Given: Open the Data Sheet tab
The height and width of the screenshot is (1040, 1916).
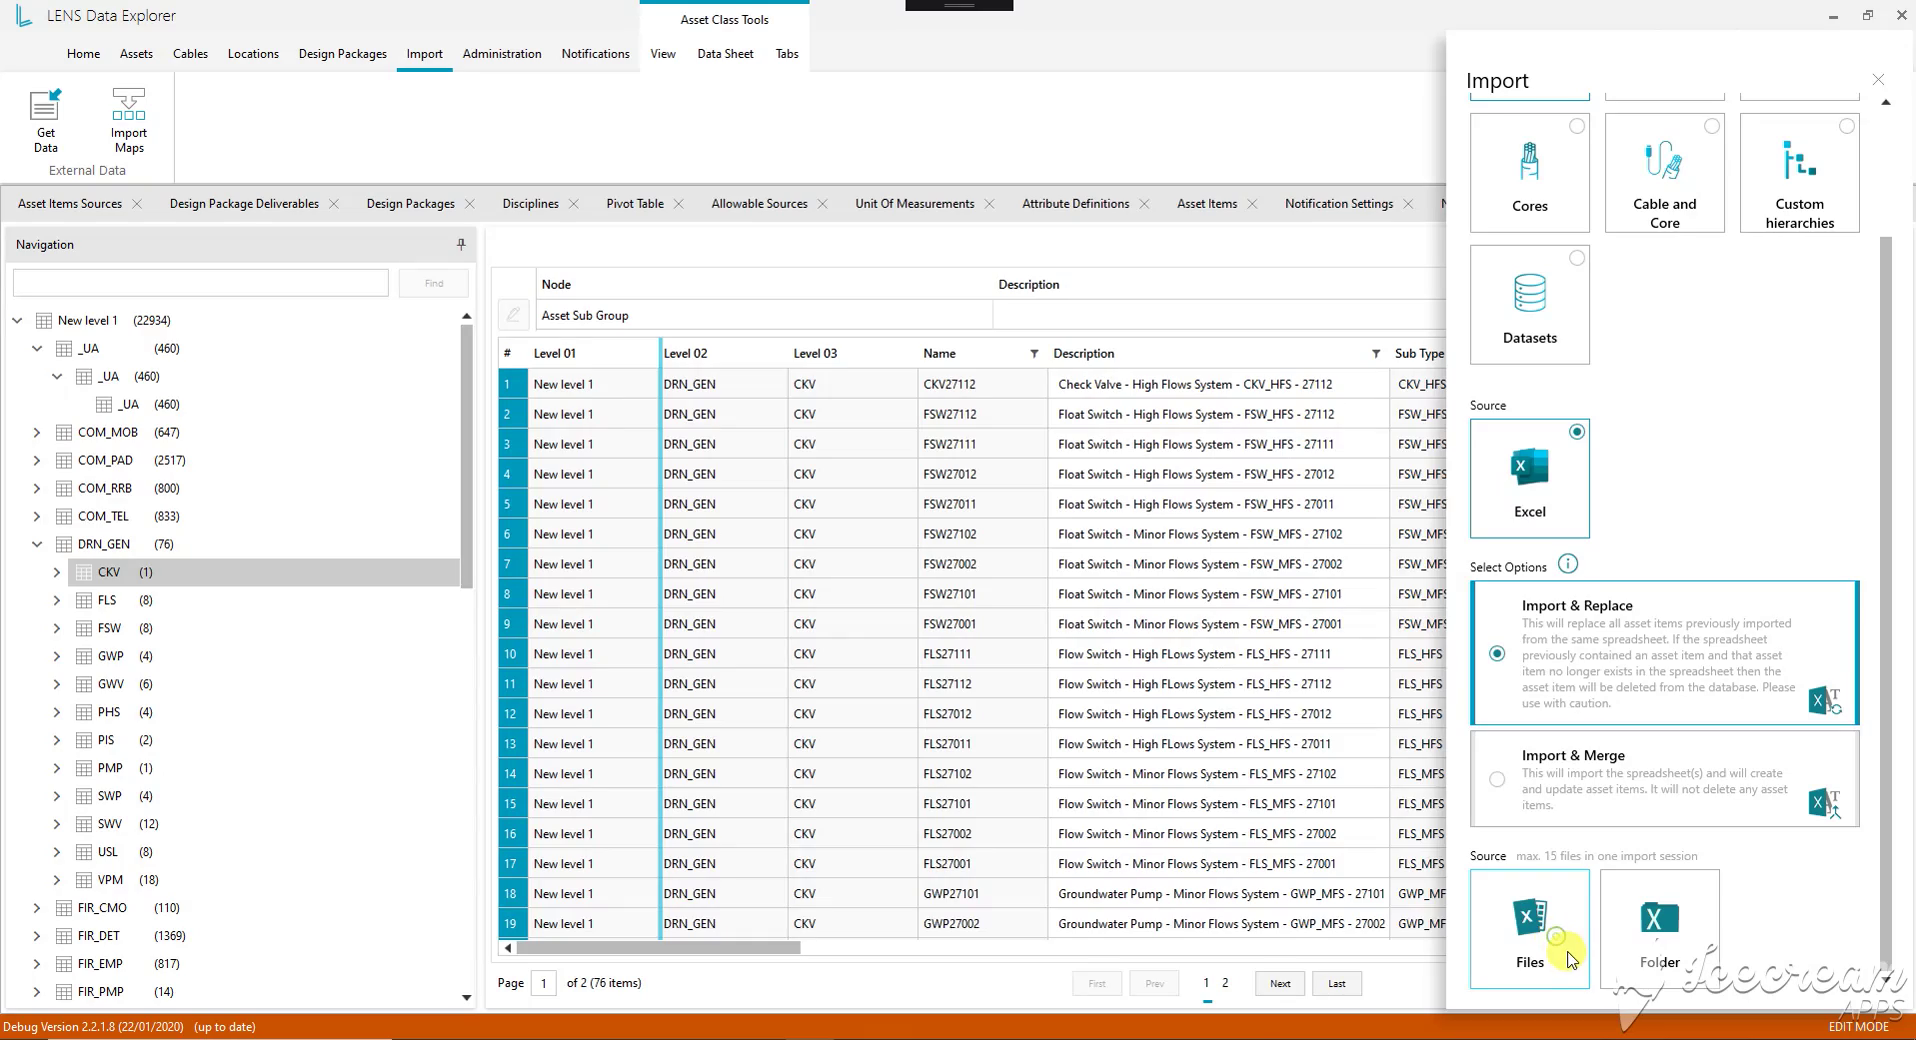Looking at the screenshot, I should [725, 54].
